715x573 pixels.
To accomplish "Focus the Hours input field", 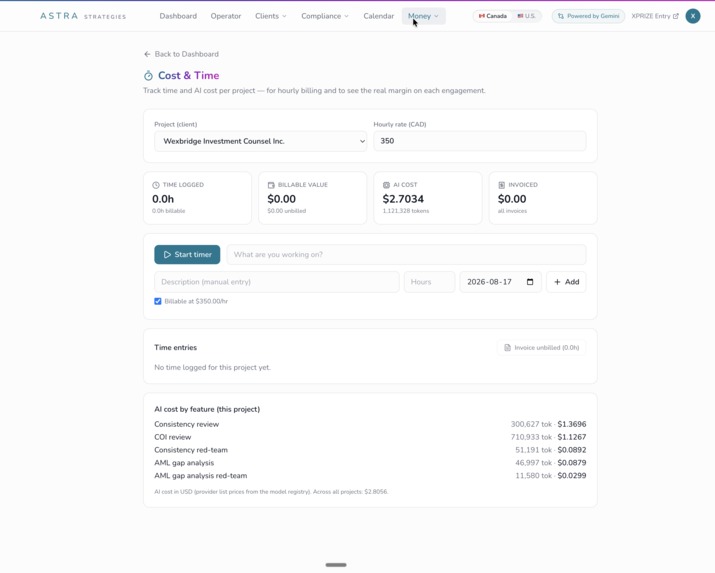I will (430, 282).
